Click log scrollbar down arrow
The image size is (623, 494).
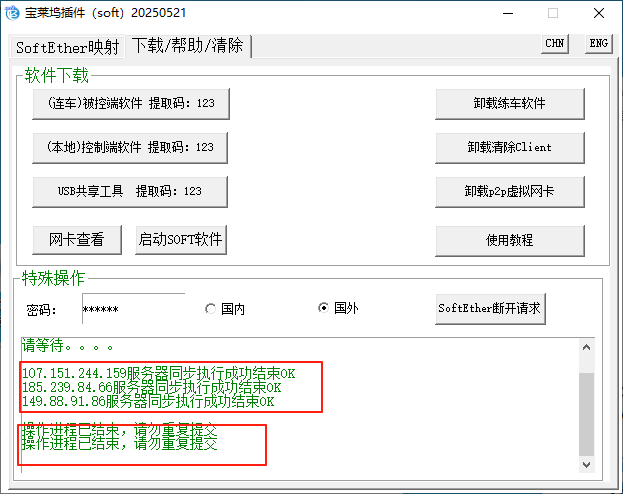coord(586,465)
